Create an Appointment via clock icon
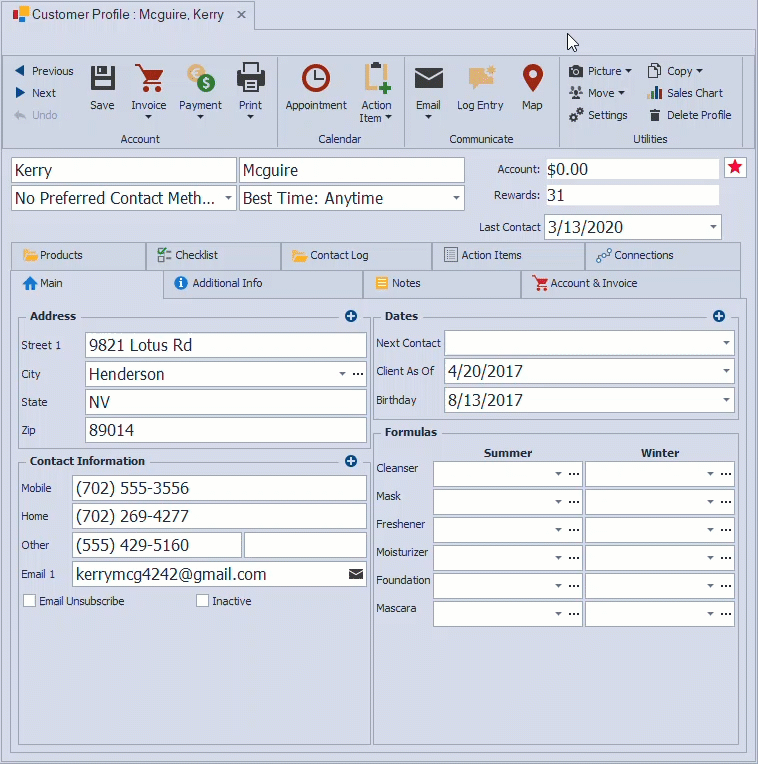 pos(316,78)
